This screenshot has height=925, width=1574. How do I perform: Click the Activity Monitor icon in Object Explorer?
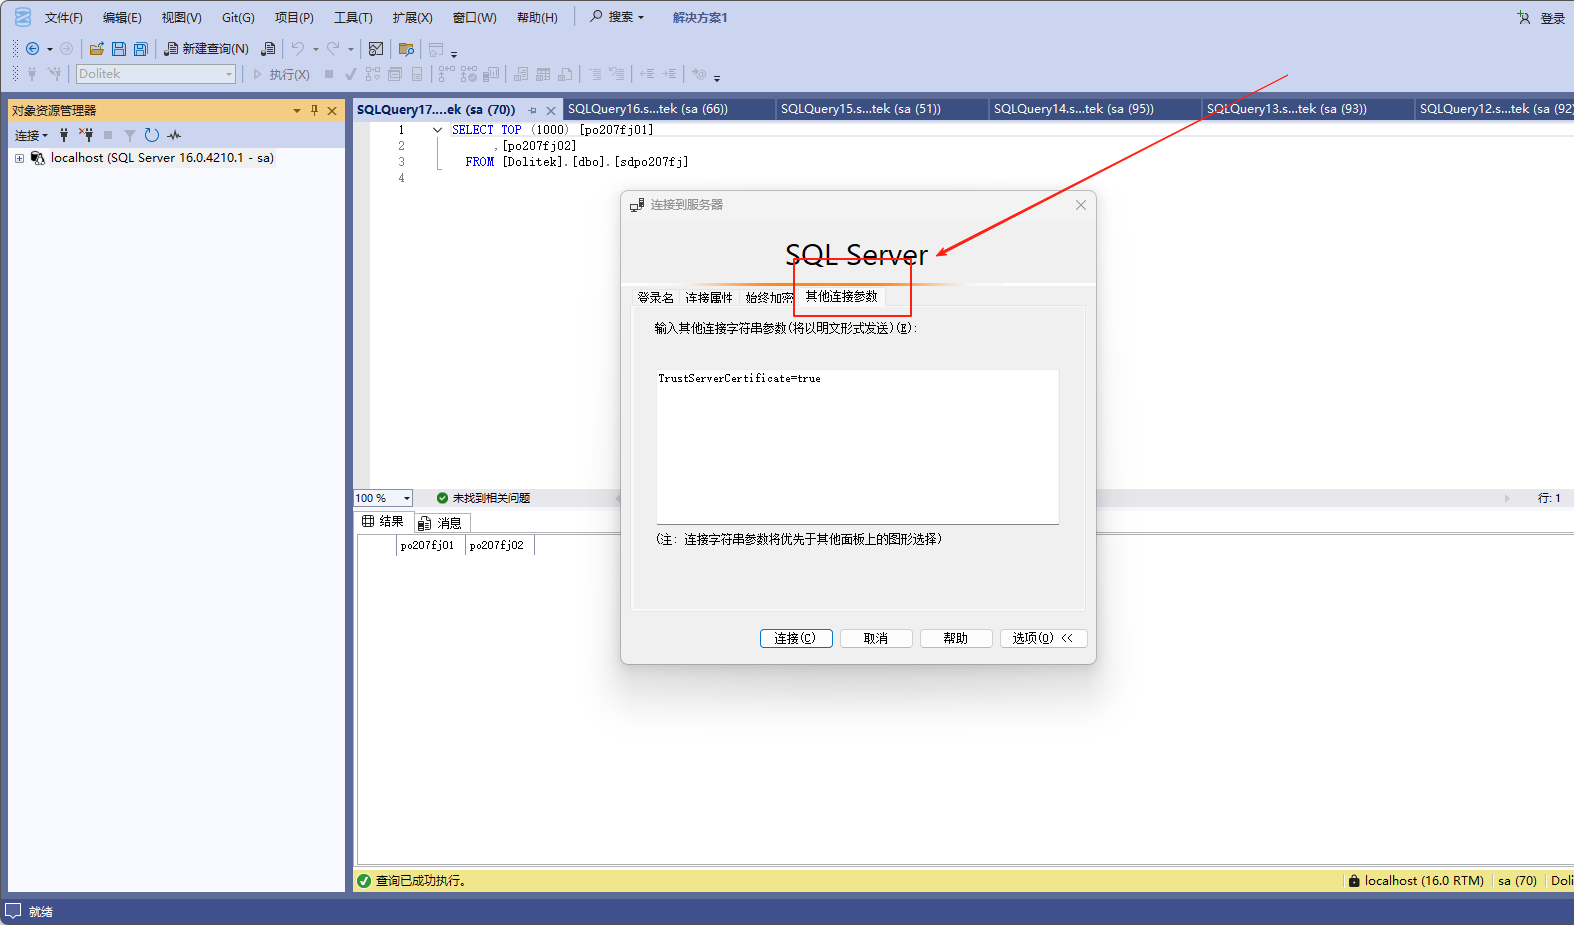(175, 135)
